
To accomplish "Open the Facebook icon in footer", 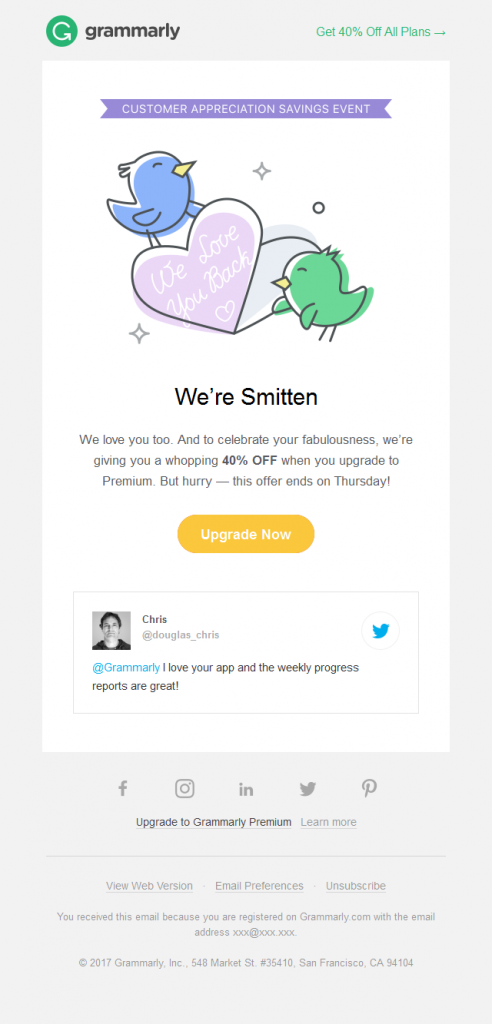I will point(122,788).
